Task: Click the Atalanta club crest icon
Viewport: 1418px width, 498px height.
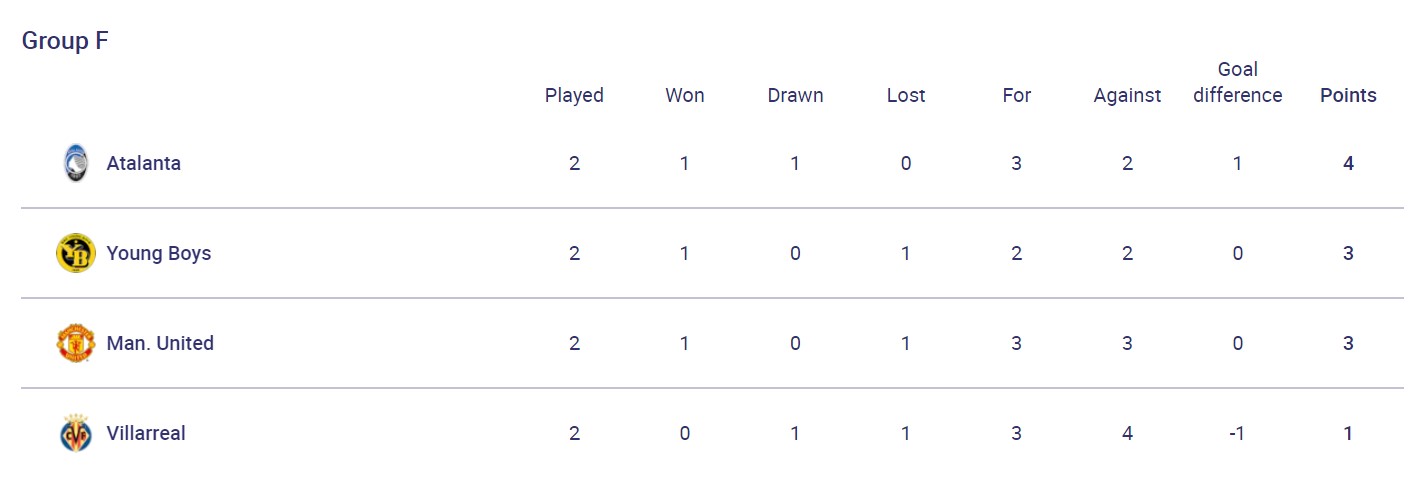Action: coord(75,163)
